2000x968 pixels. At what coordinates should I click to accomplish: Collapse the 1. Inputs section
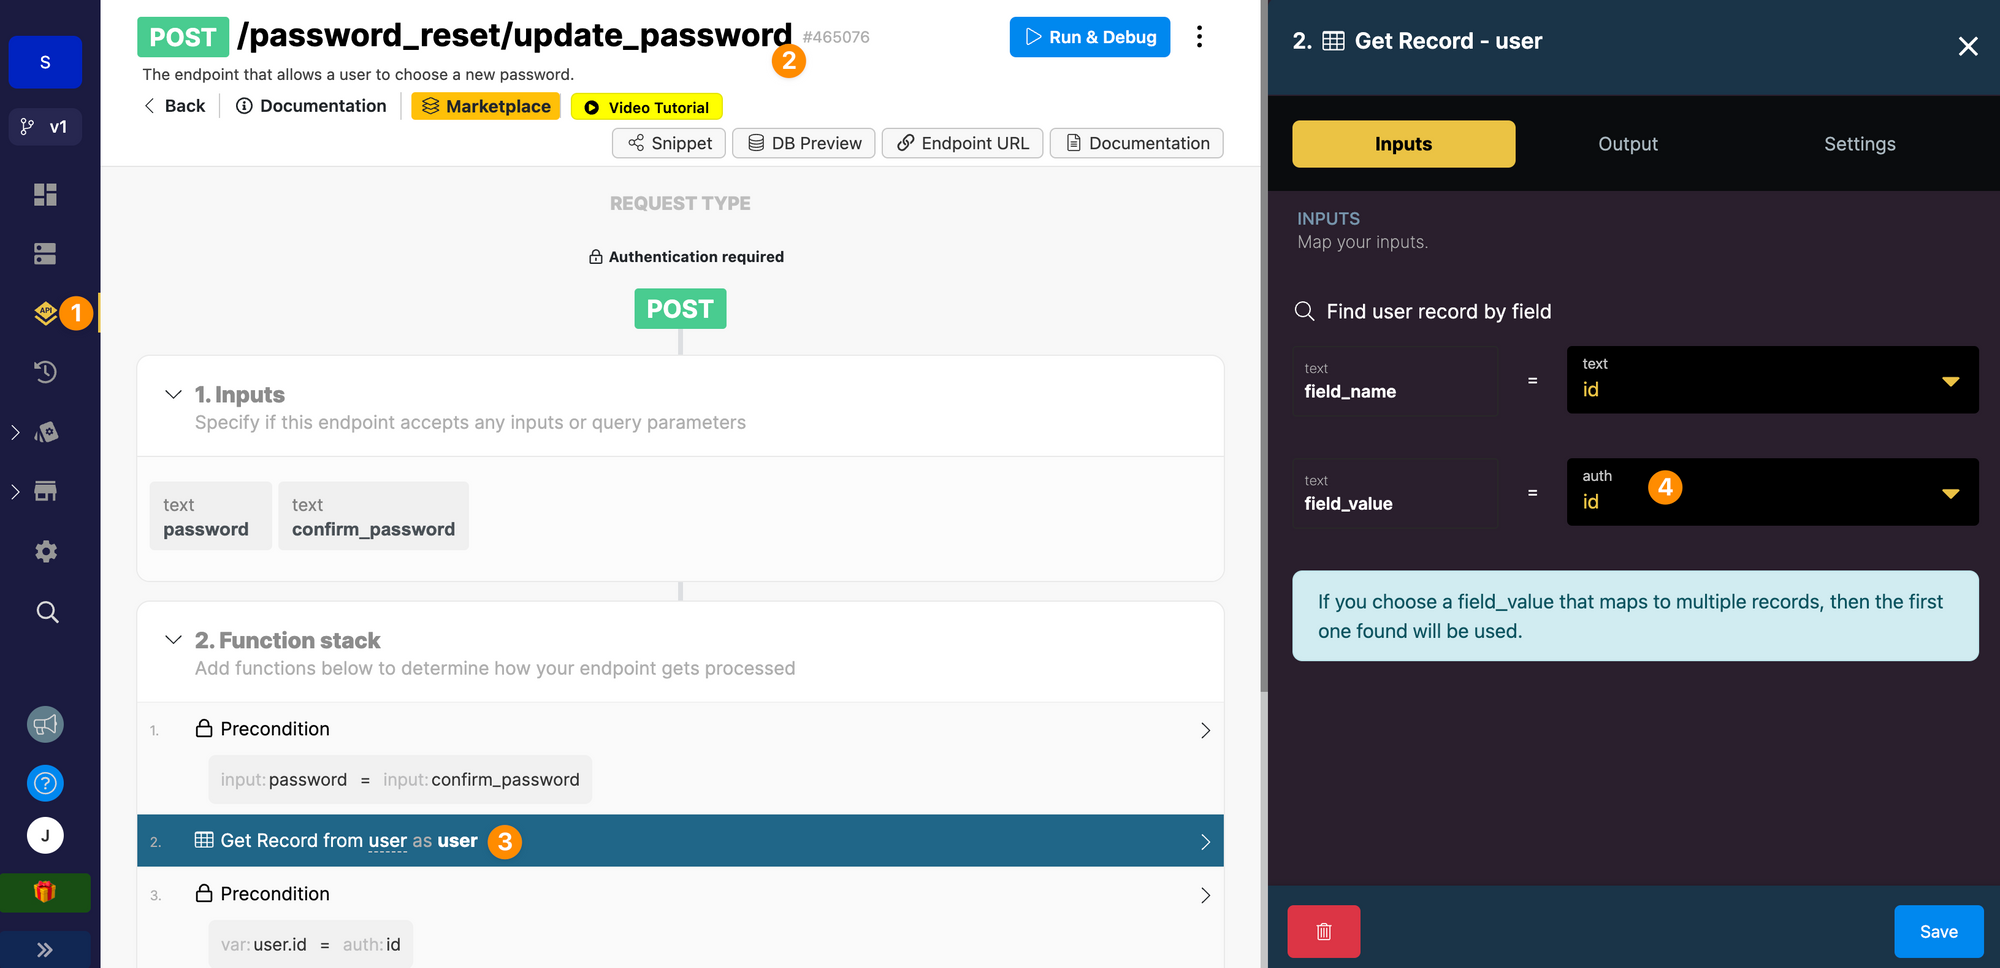click(173, 395)
